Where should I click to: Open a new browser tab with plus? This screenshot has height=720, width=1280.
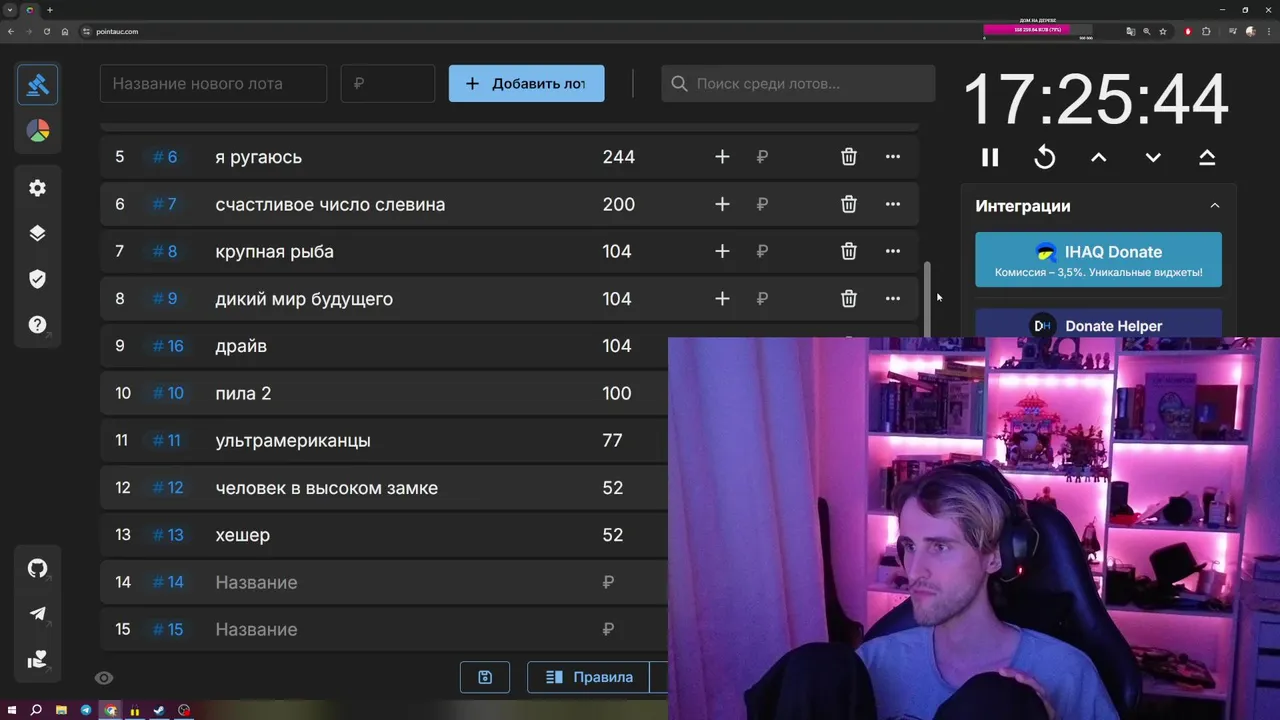[50, 10]
